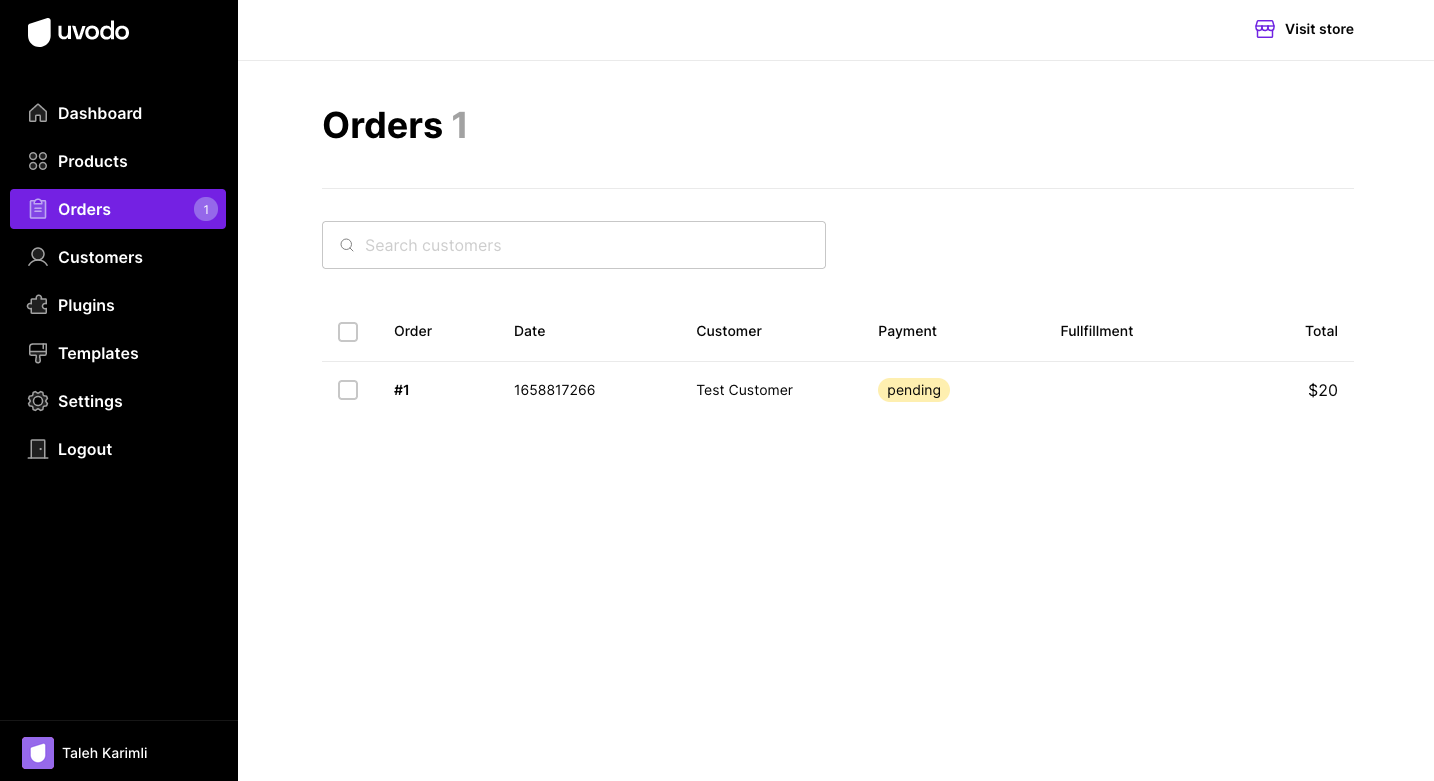
Task: Select Logout in the sidebar
Action: point(118,449)
